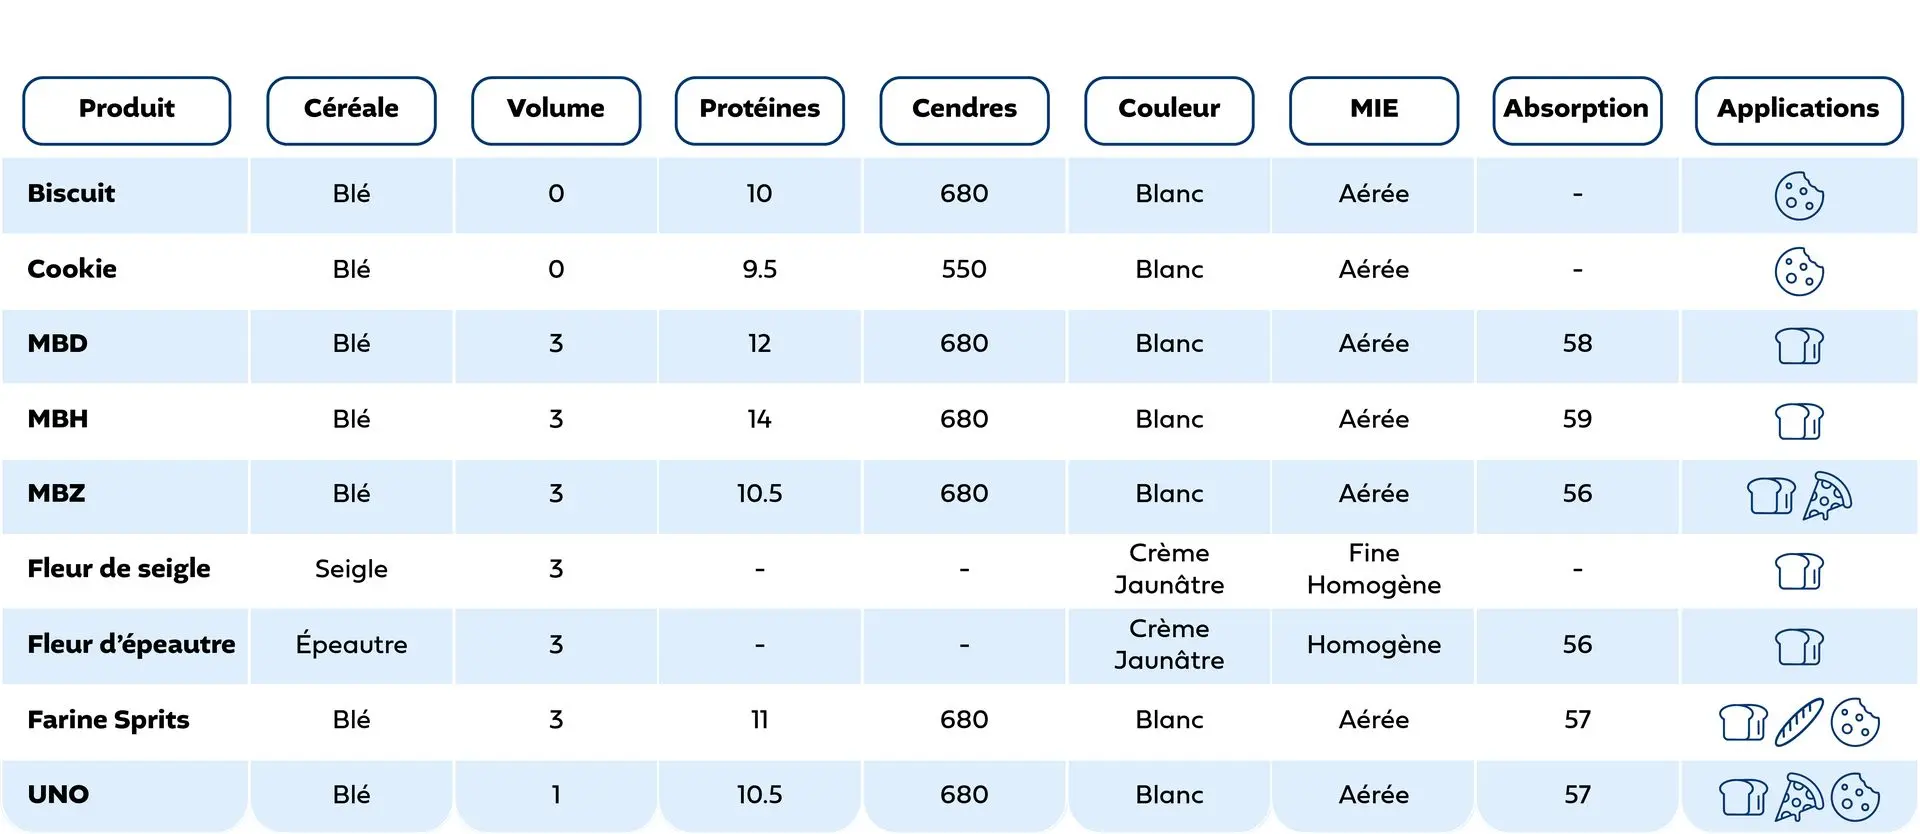Click the Produit column header
This screenshot has width=1920, height=834.
[x=127, y=110]
